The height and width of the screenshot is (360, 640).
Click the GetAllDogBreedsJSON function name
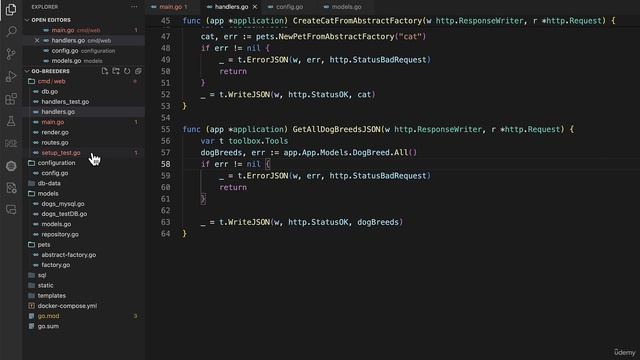(336, 129)
